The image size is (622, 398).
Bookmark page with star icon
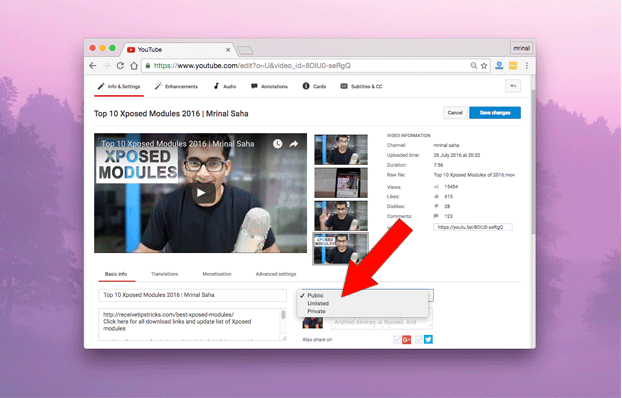(484, 65)
